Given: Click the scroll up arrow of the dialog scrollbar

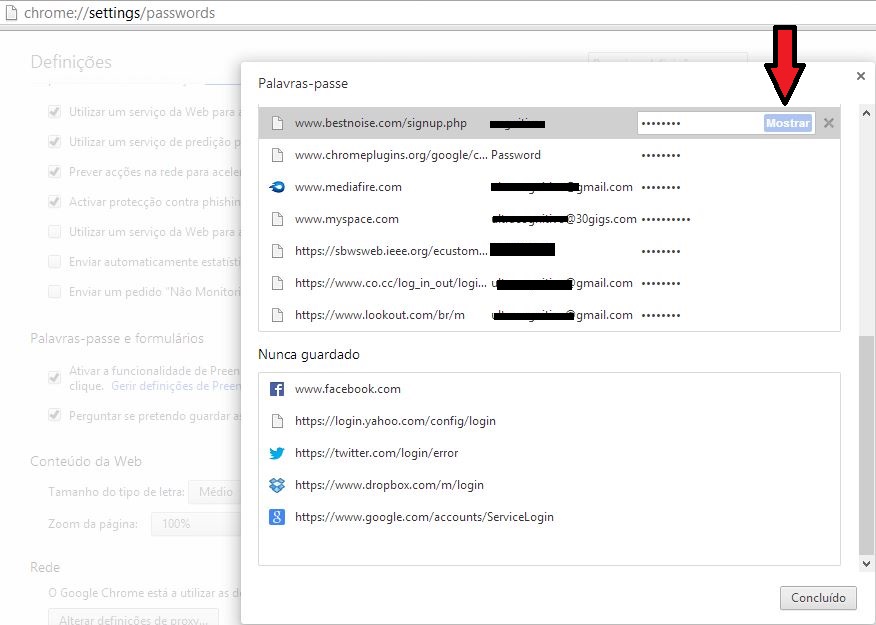Looking at the screenshot, I should coord(866,113).
